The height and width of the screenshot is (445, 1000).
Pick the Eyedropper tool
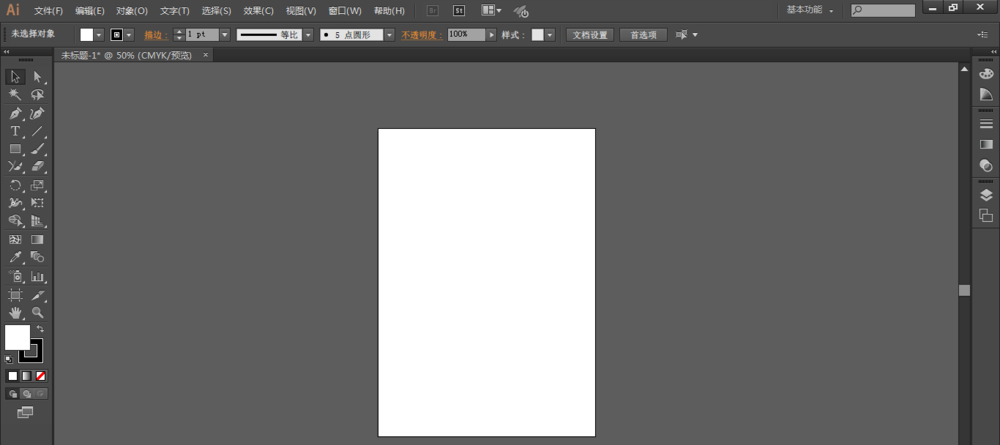(16, 258)
